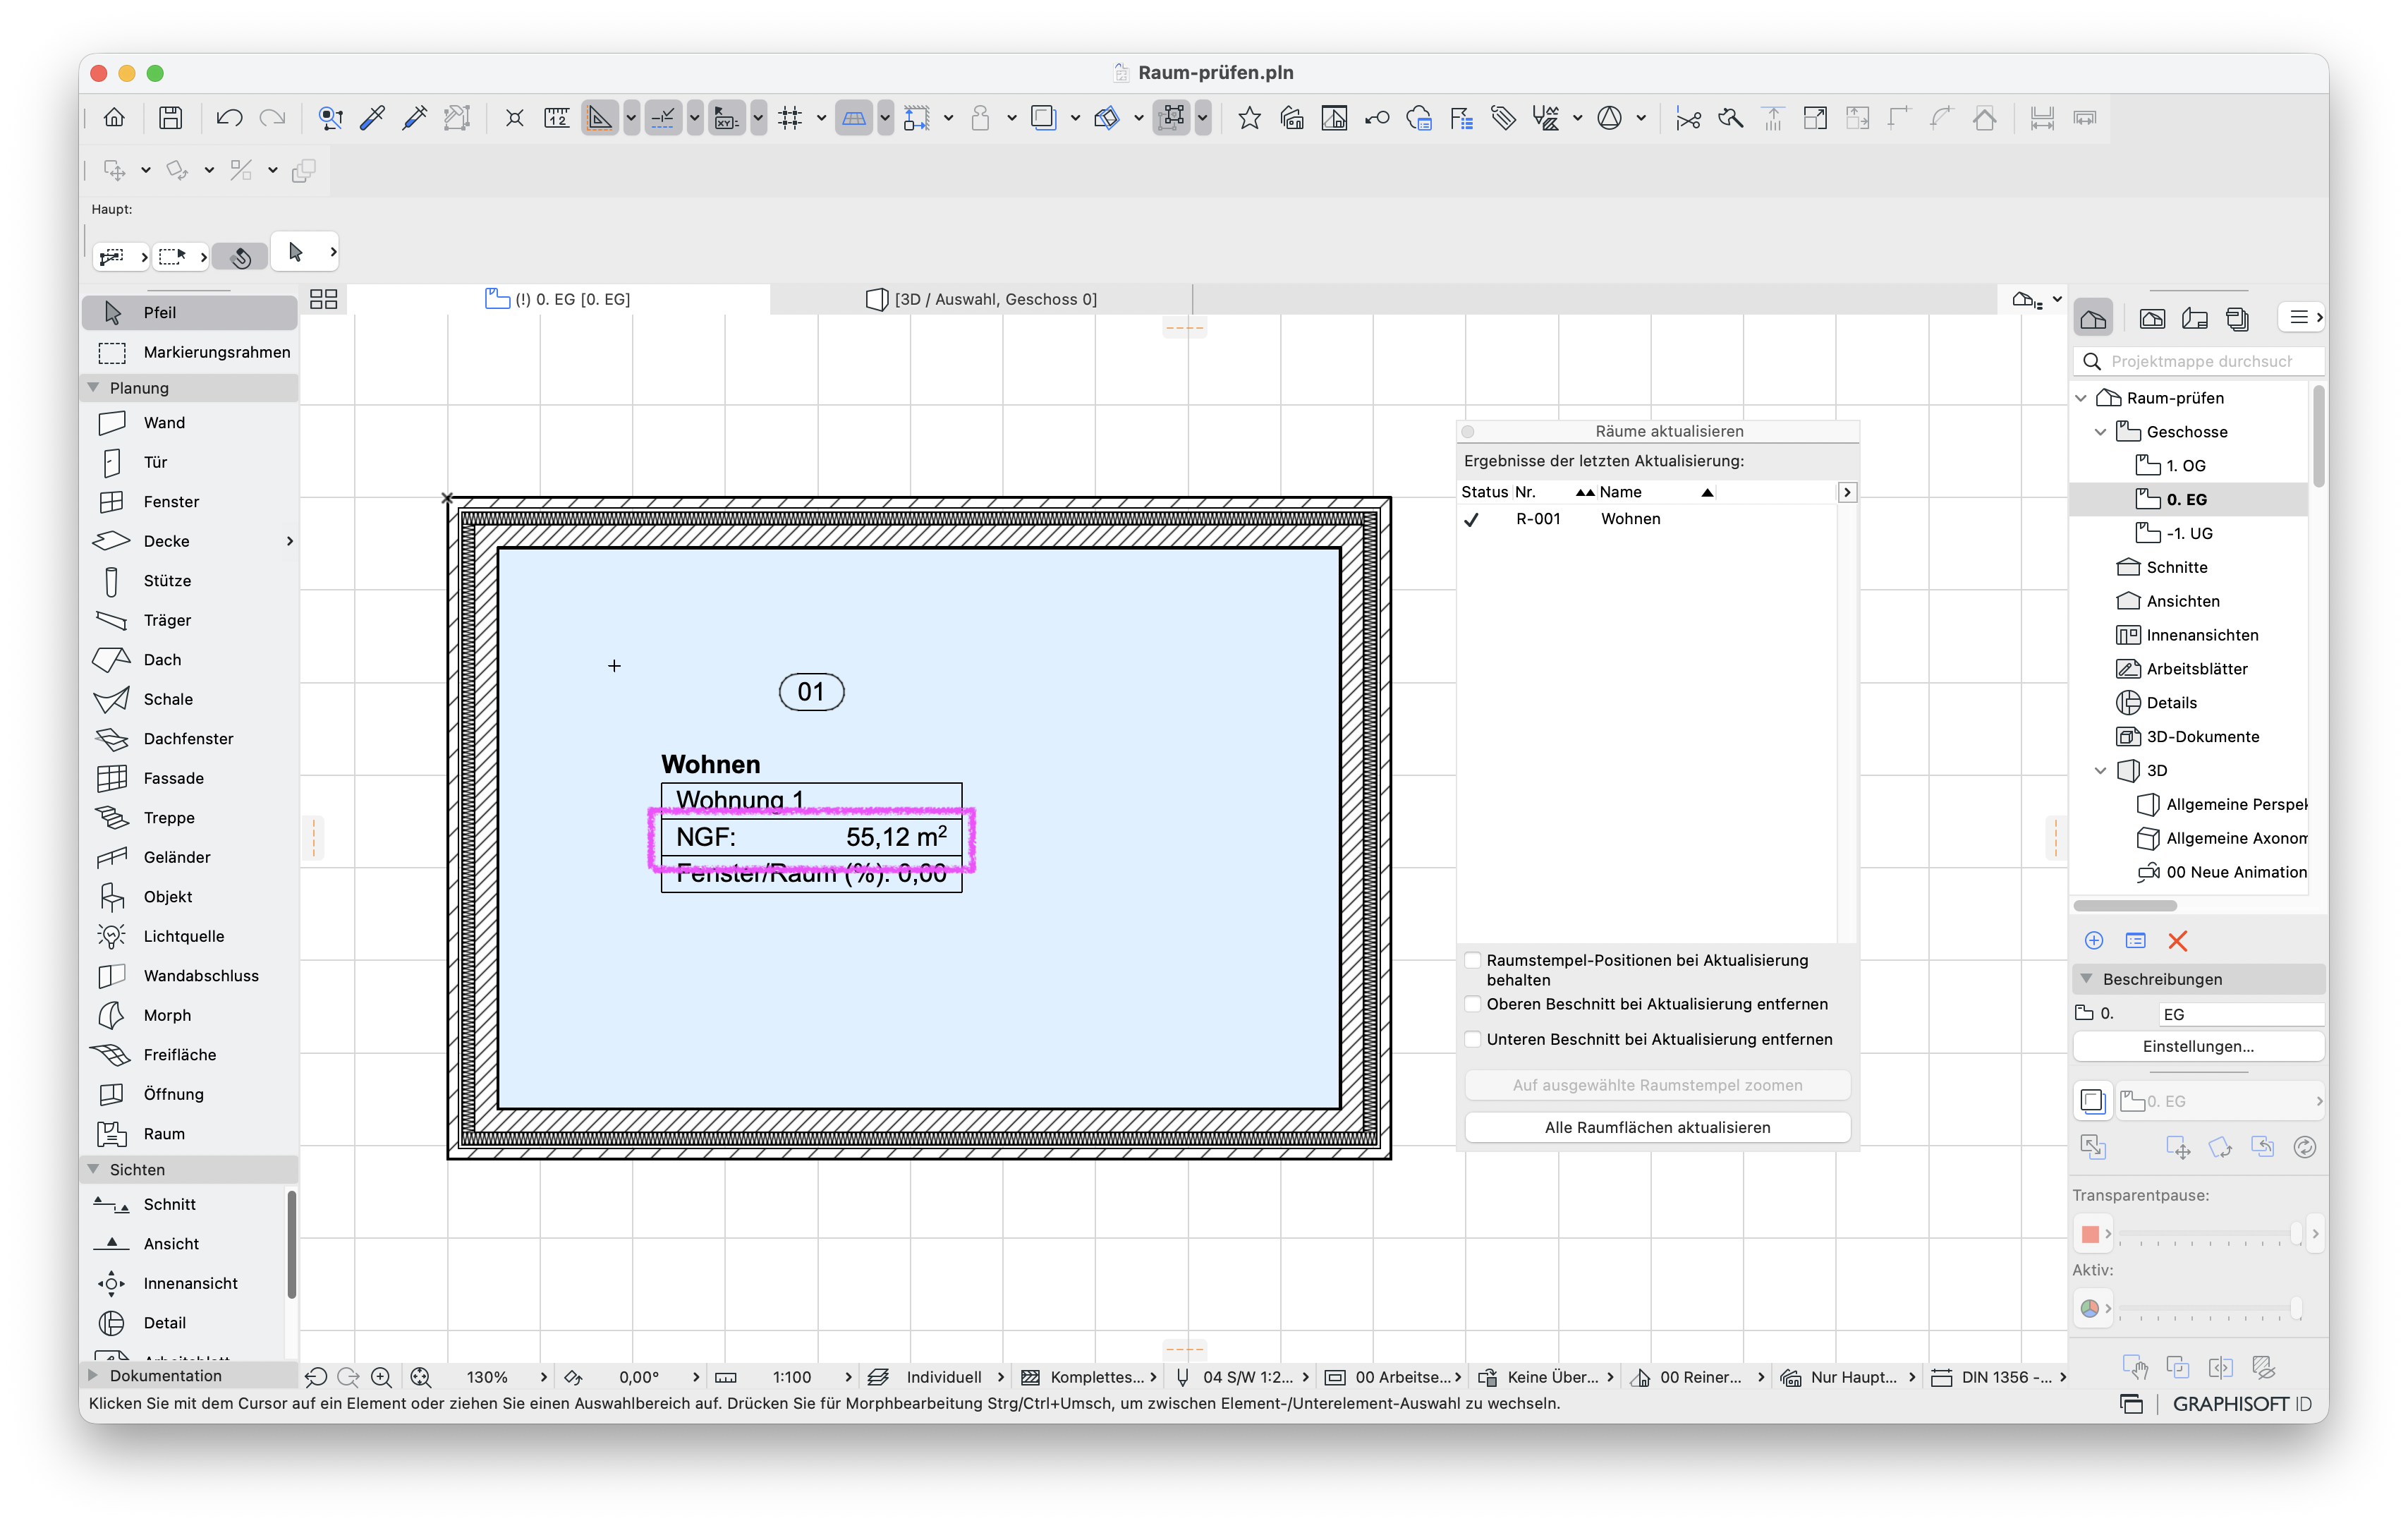Viewport: 2408px width, 1528px height.
Task: Check Oberen Beschnitt bei Aktualisierung entfernen
Action: point(1473,1004)
